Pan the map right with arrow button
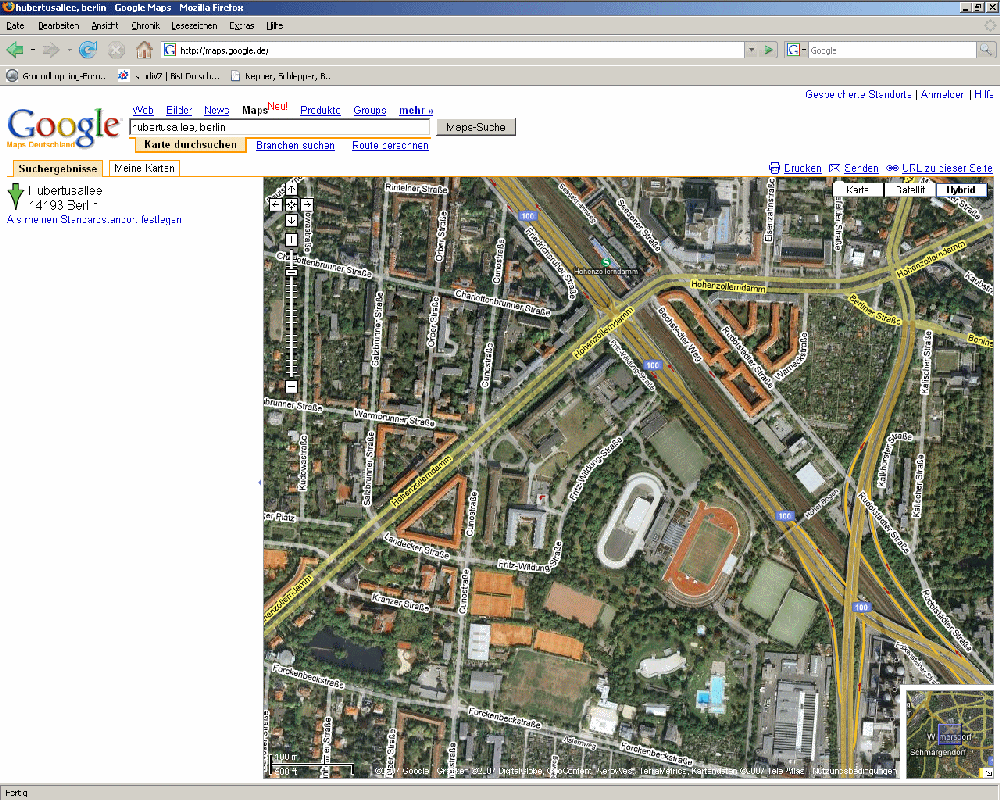 [307, 204]
